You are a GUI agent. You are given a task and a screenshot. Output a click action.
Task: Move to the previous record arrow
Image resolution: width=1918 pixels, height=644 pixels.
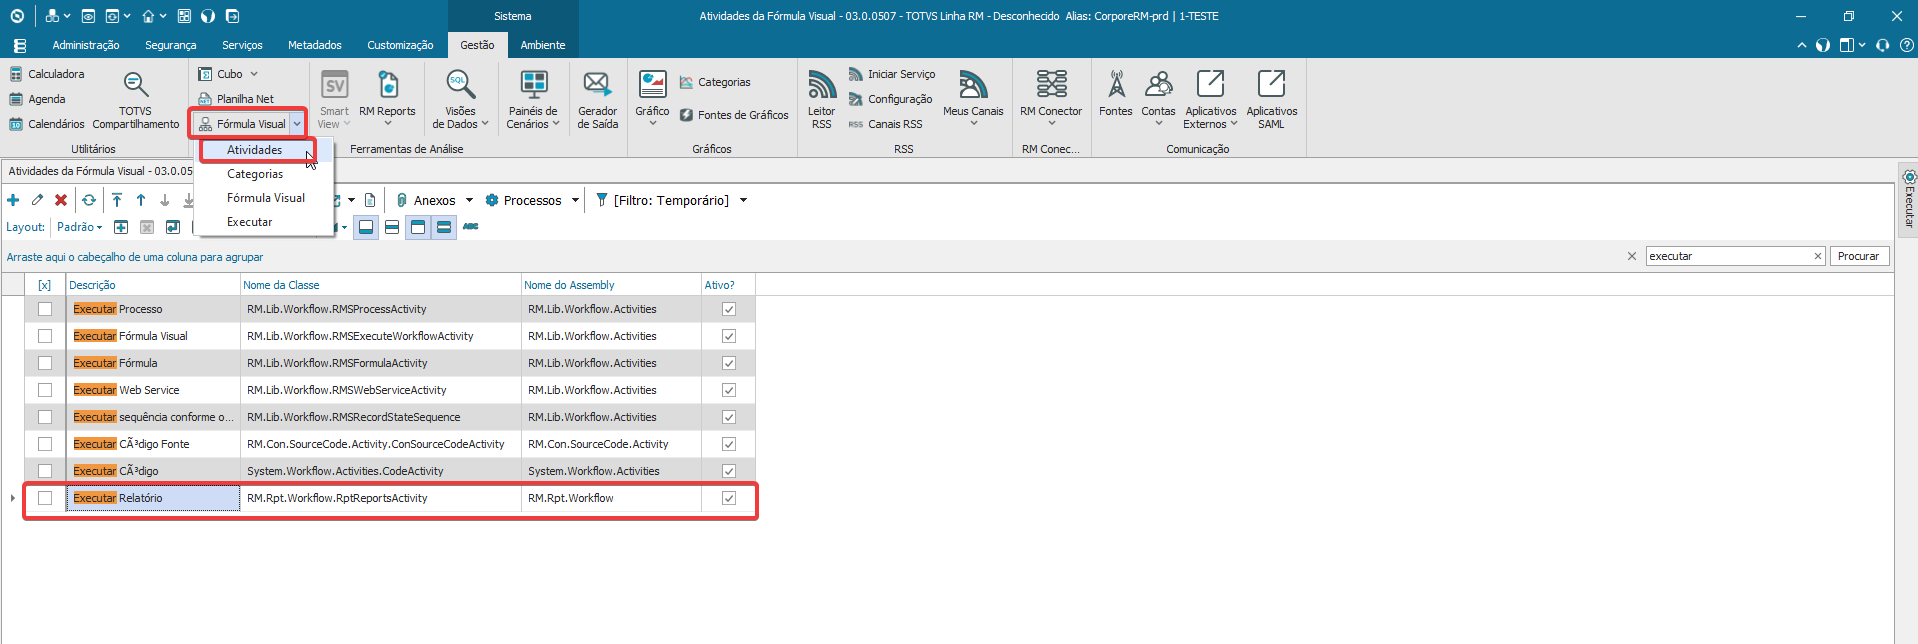(141, 200)
